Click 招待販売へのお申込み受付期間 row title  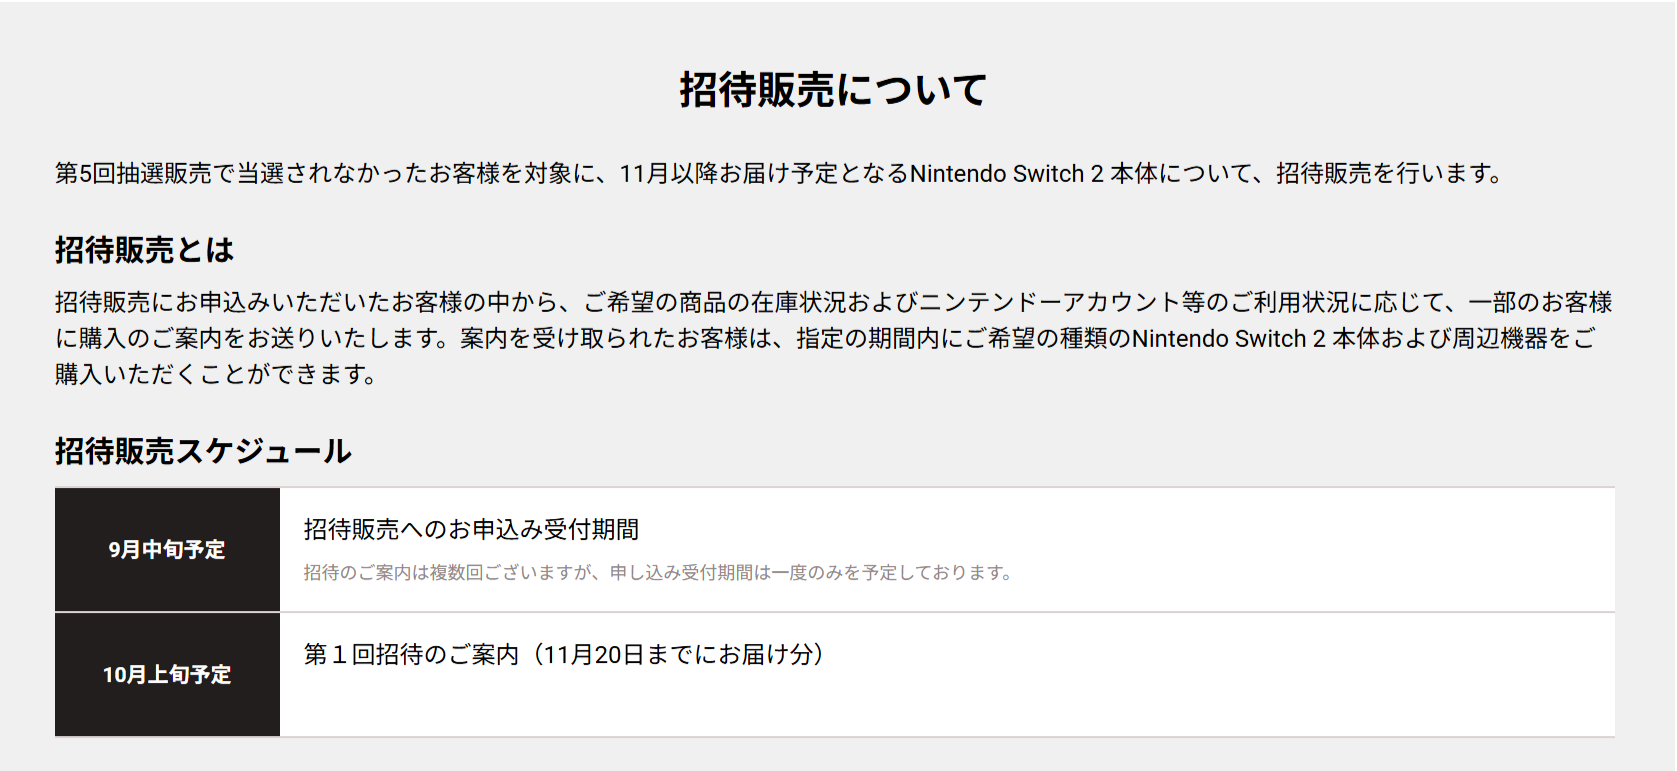tap(471, 529)
